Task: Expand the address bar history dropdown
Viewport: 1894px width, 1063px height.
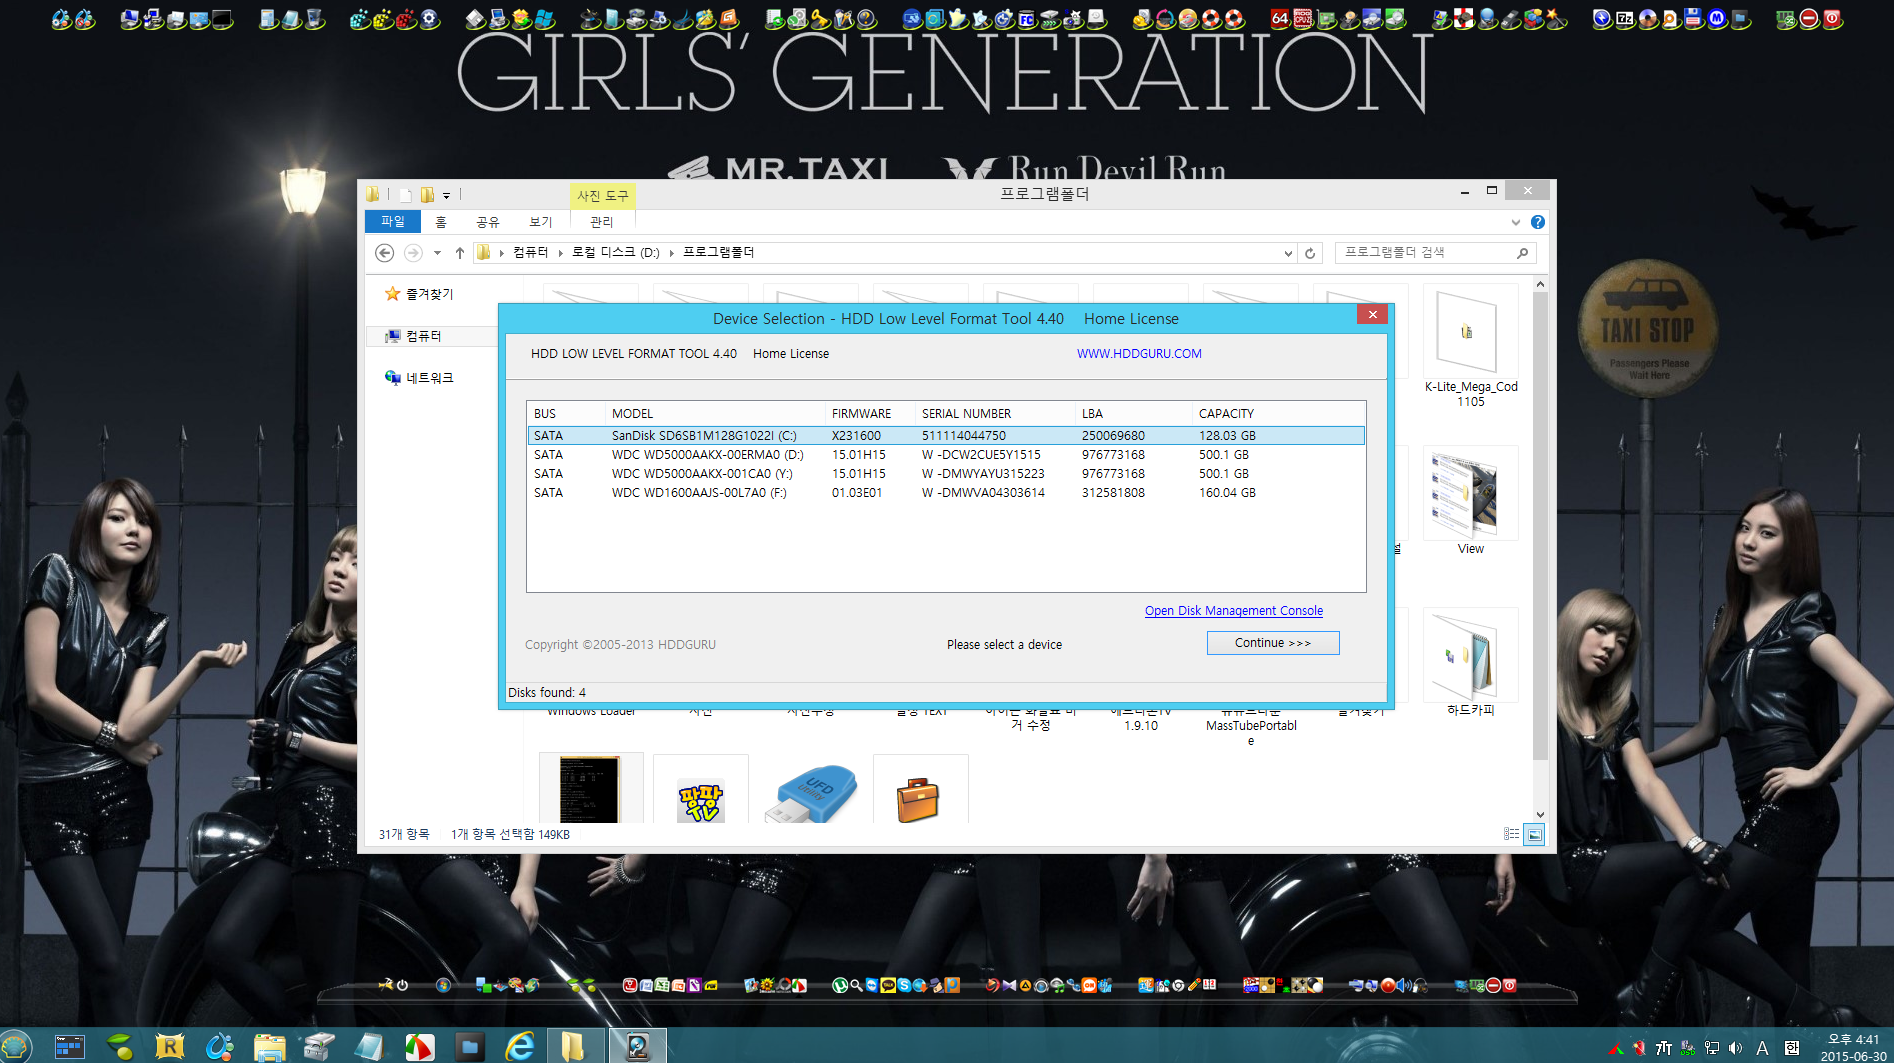Action: [1288, 253]
